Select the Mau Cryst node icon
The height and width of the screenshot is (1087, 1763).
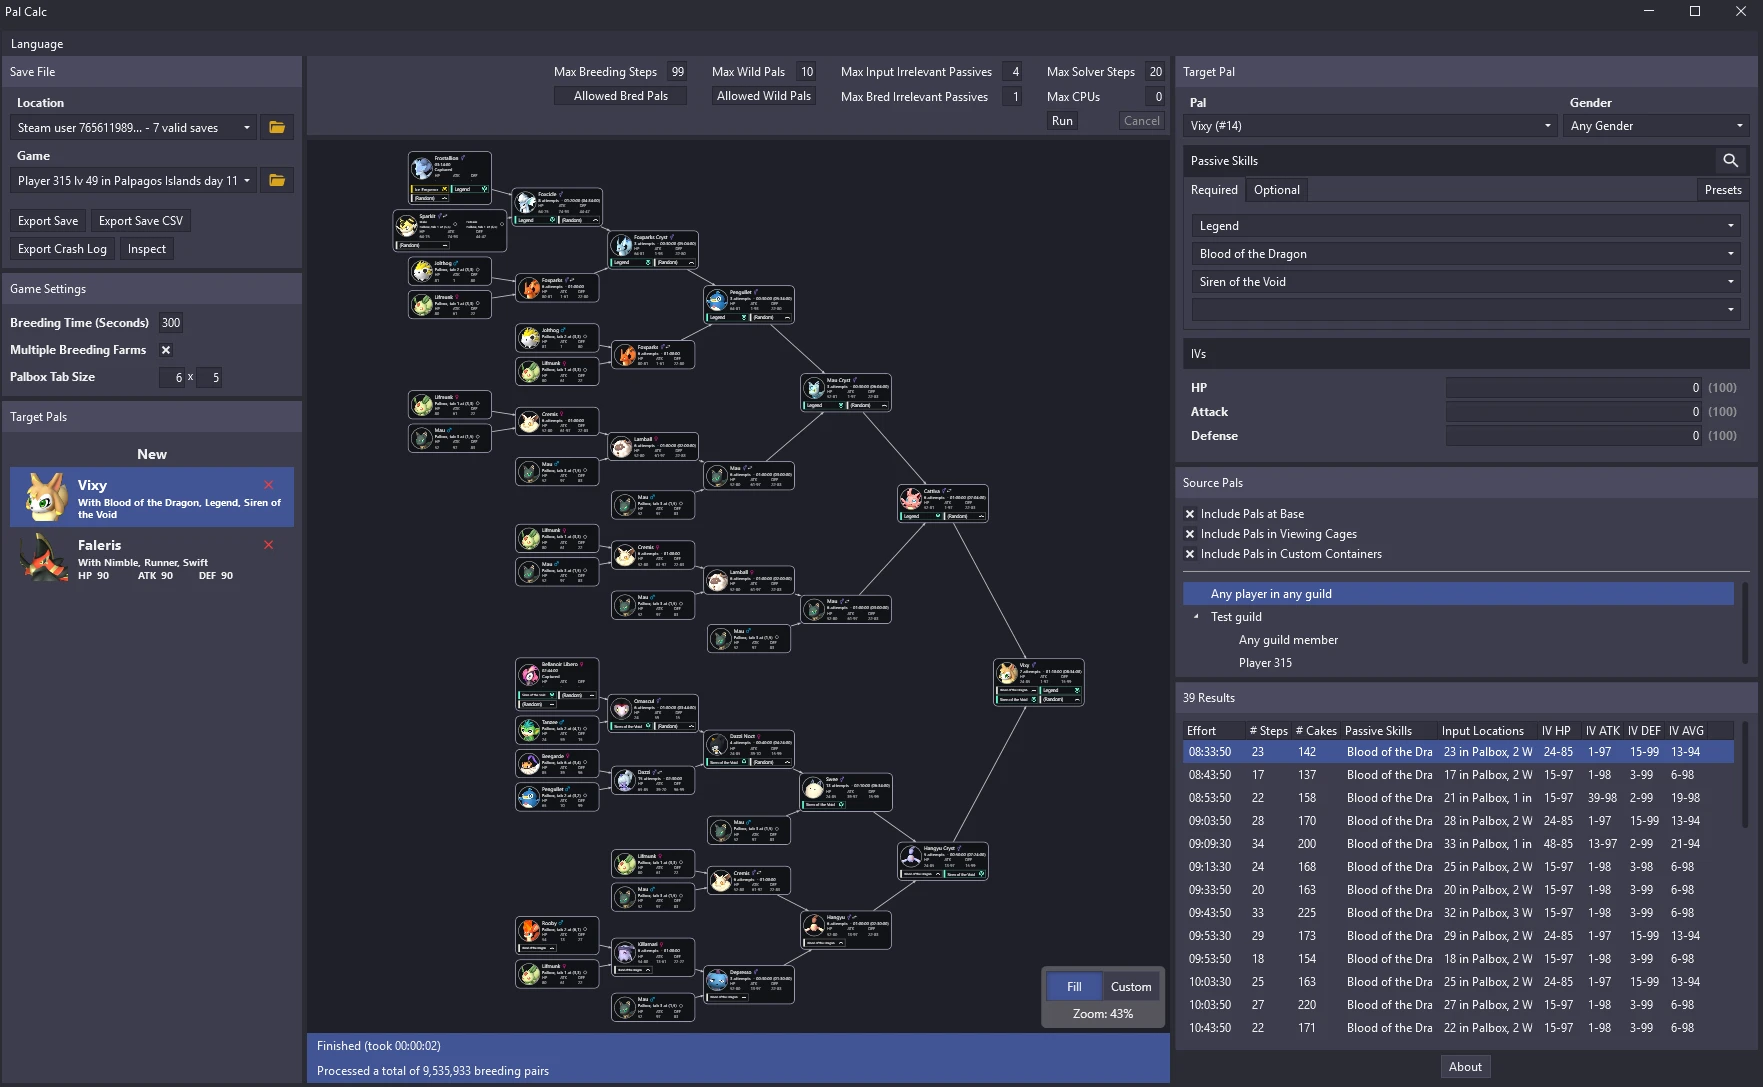815,389
